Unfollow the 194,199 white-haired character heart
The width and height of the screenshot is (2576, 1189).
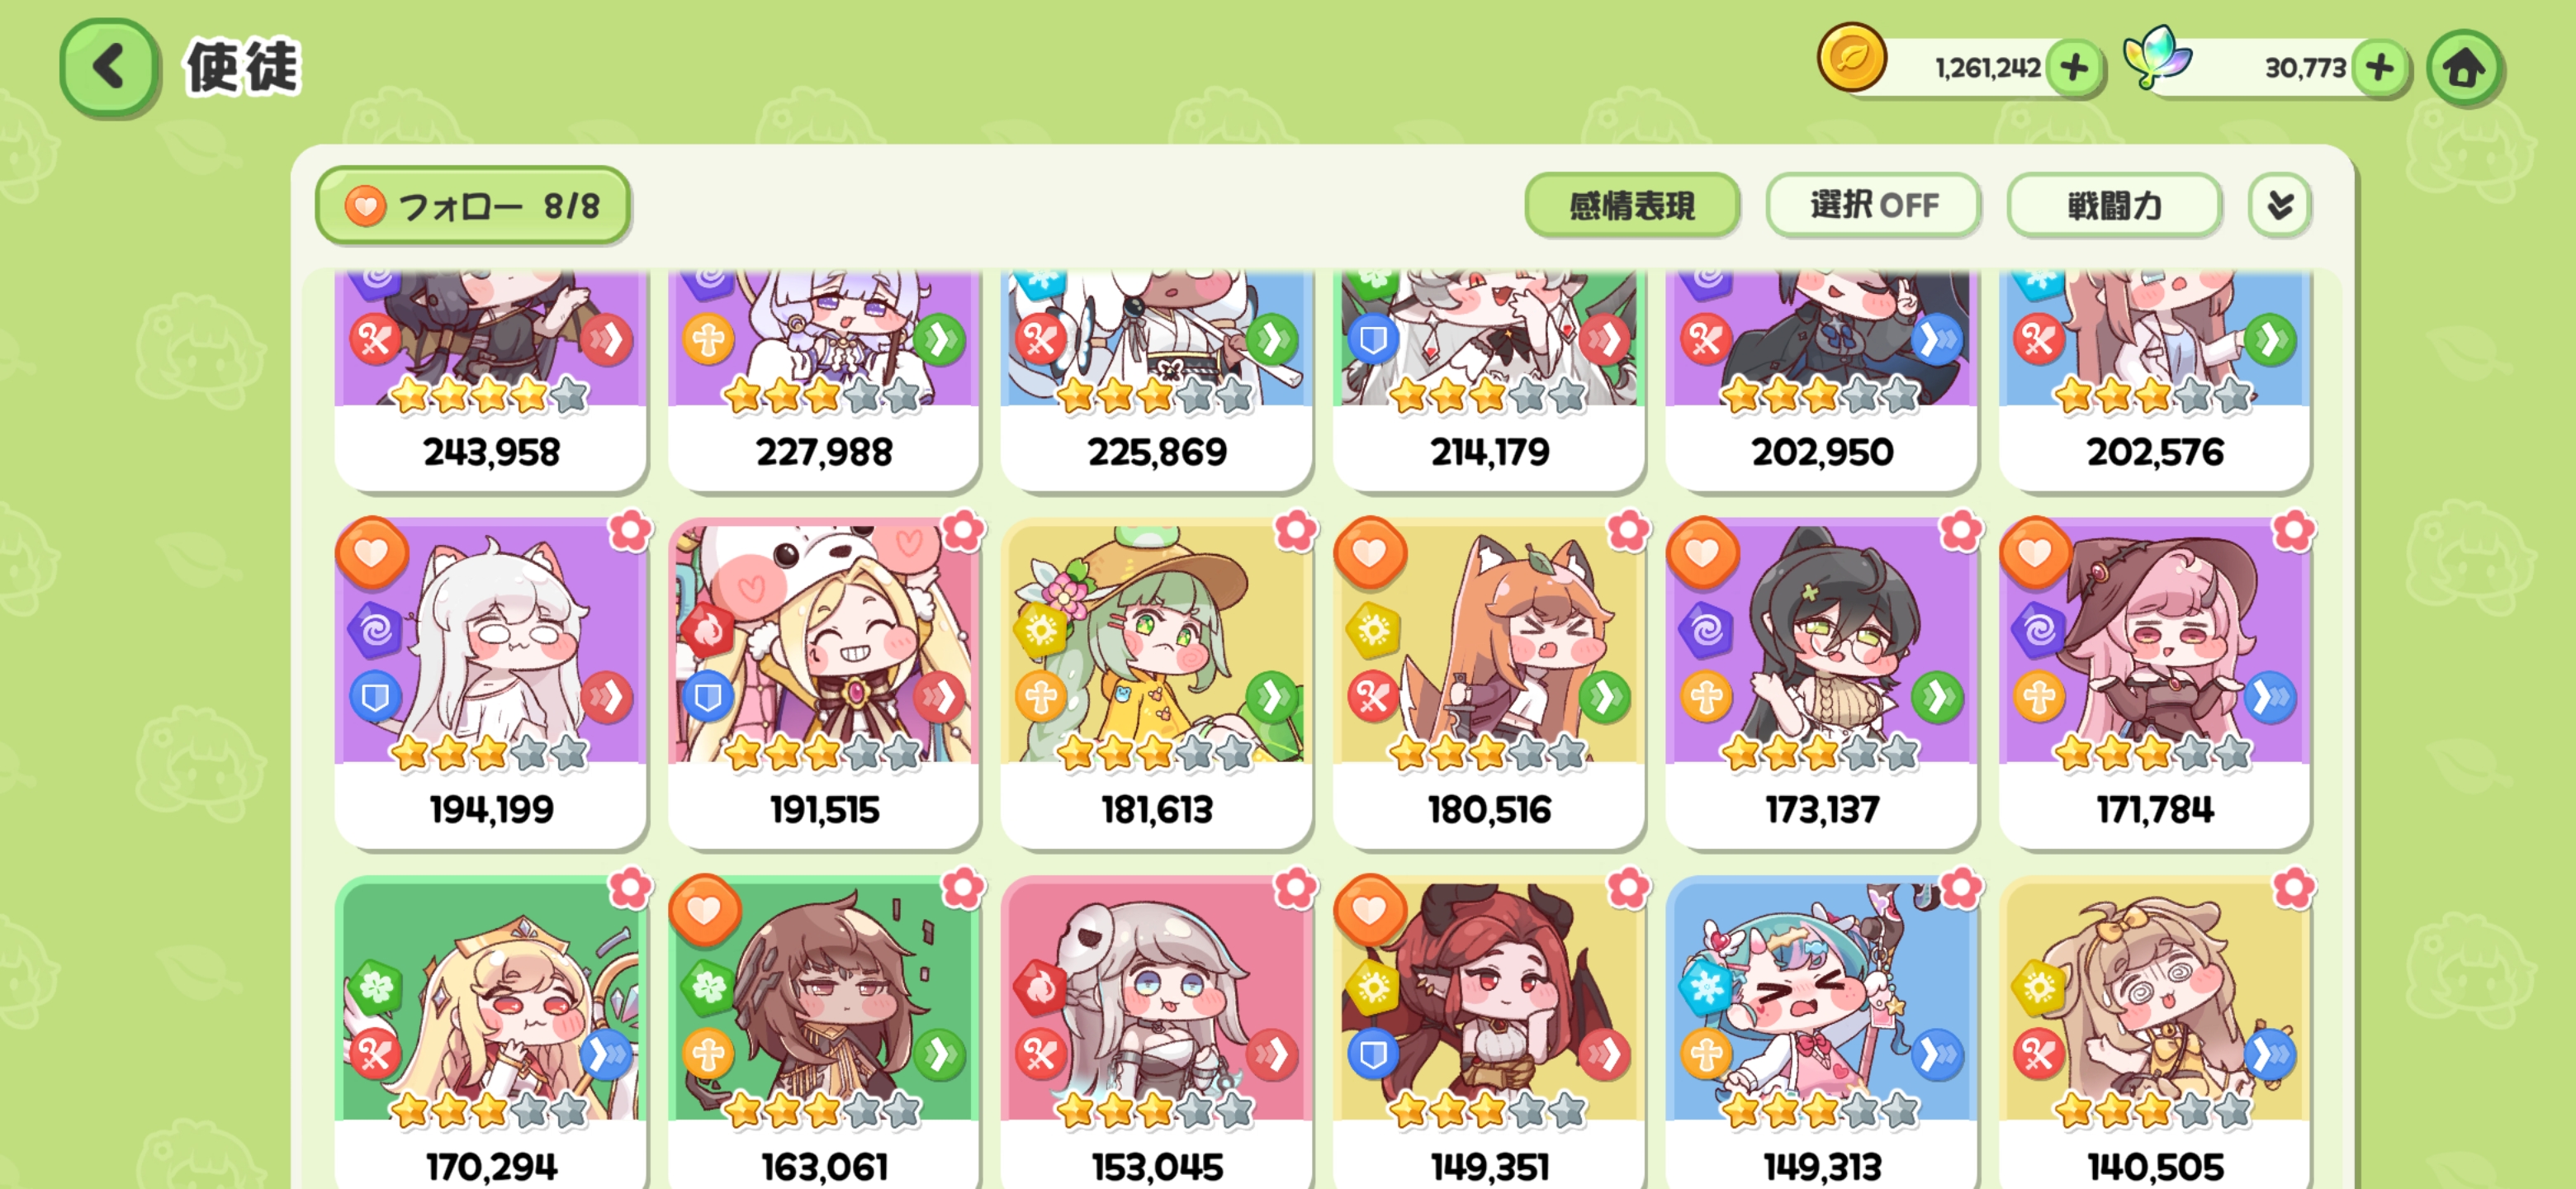click(x=371, y=553)
